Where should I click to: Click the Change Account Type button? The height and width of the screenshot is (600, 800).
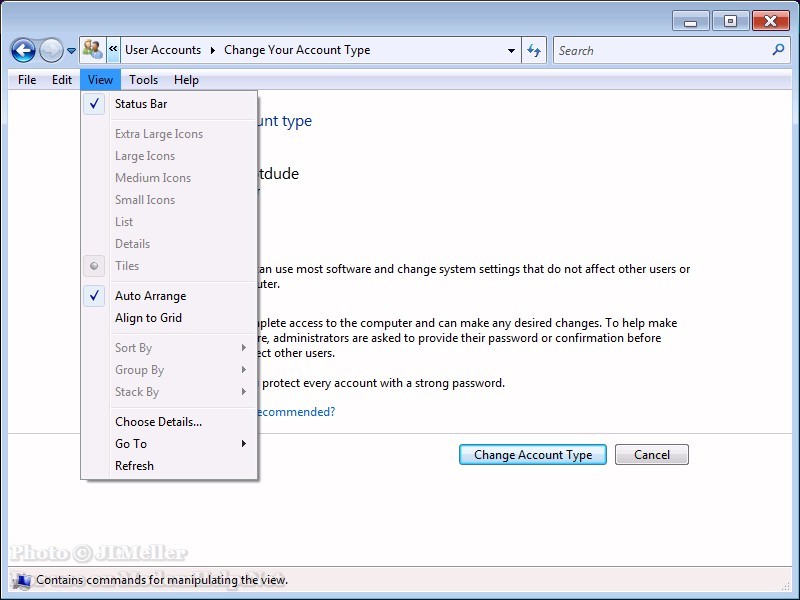[x=533, y=454]
